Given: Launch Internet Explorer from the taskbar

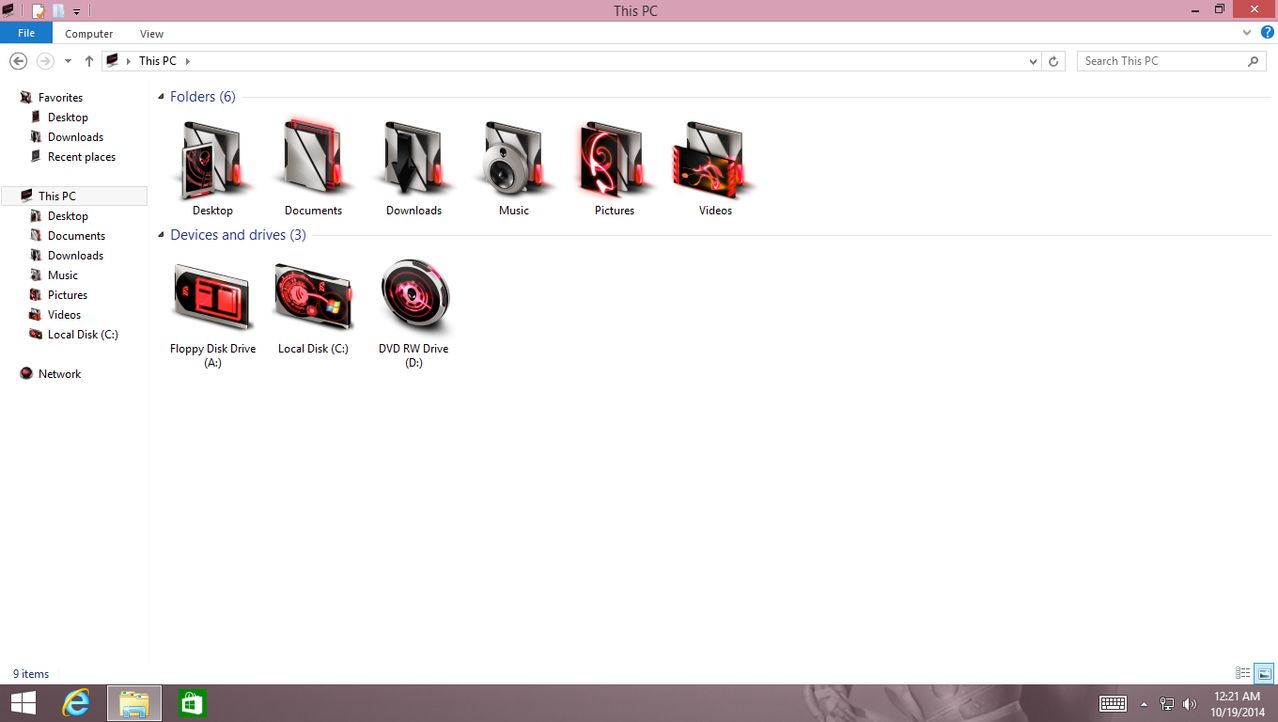Looking at the screenshot, I should (76, 703).
